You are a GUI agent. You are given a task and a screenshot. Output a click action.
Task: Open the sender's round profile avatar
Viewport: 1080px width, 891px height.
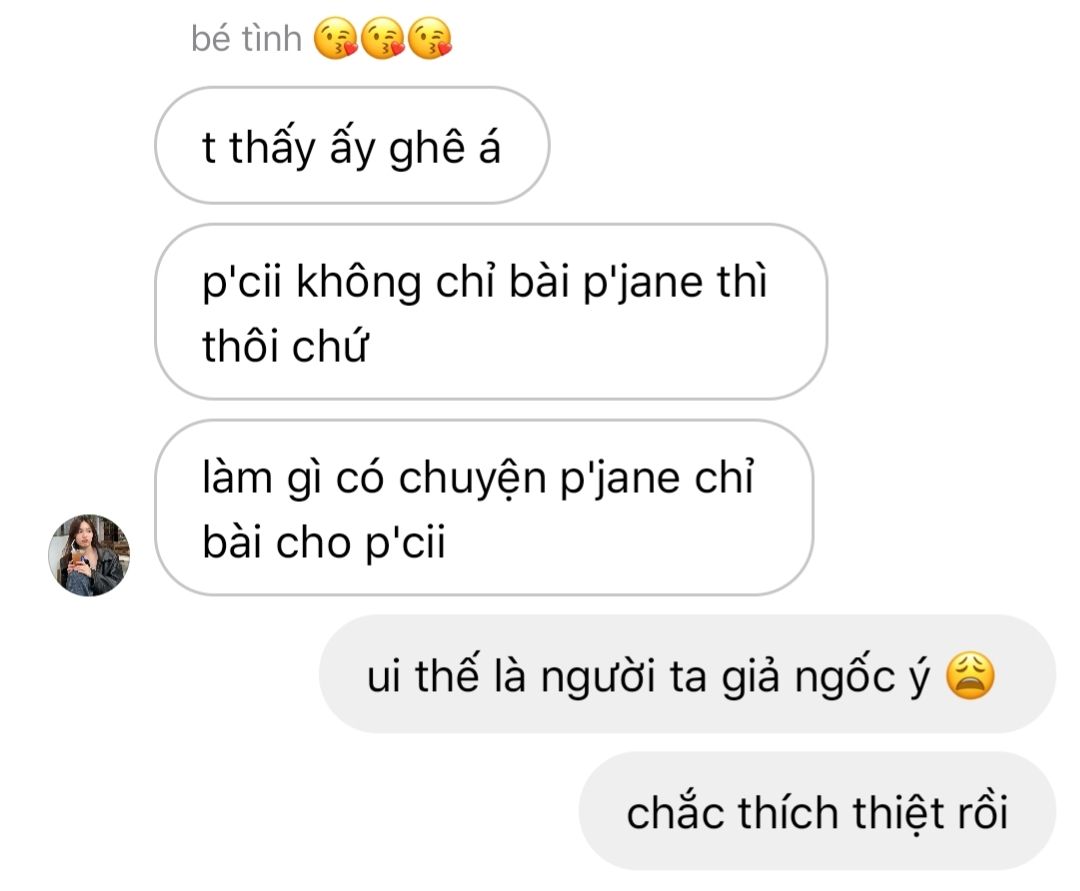(89, 555)
